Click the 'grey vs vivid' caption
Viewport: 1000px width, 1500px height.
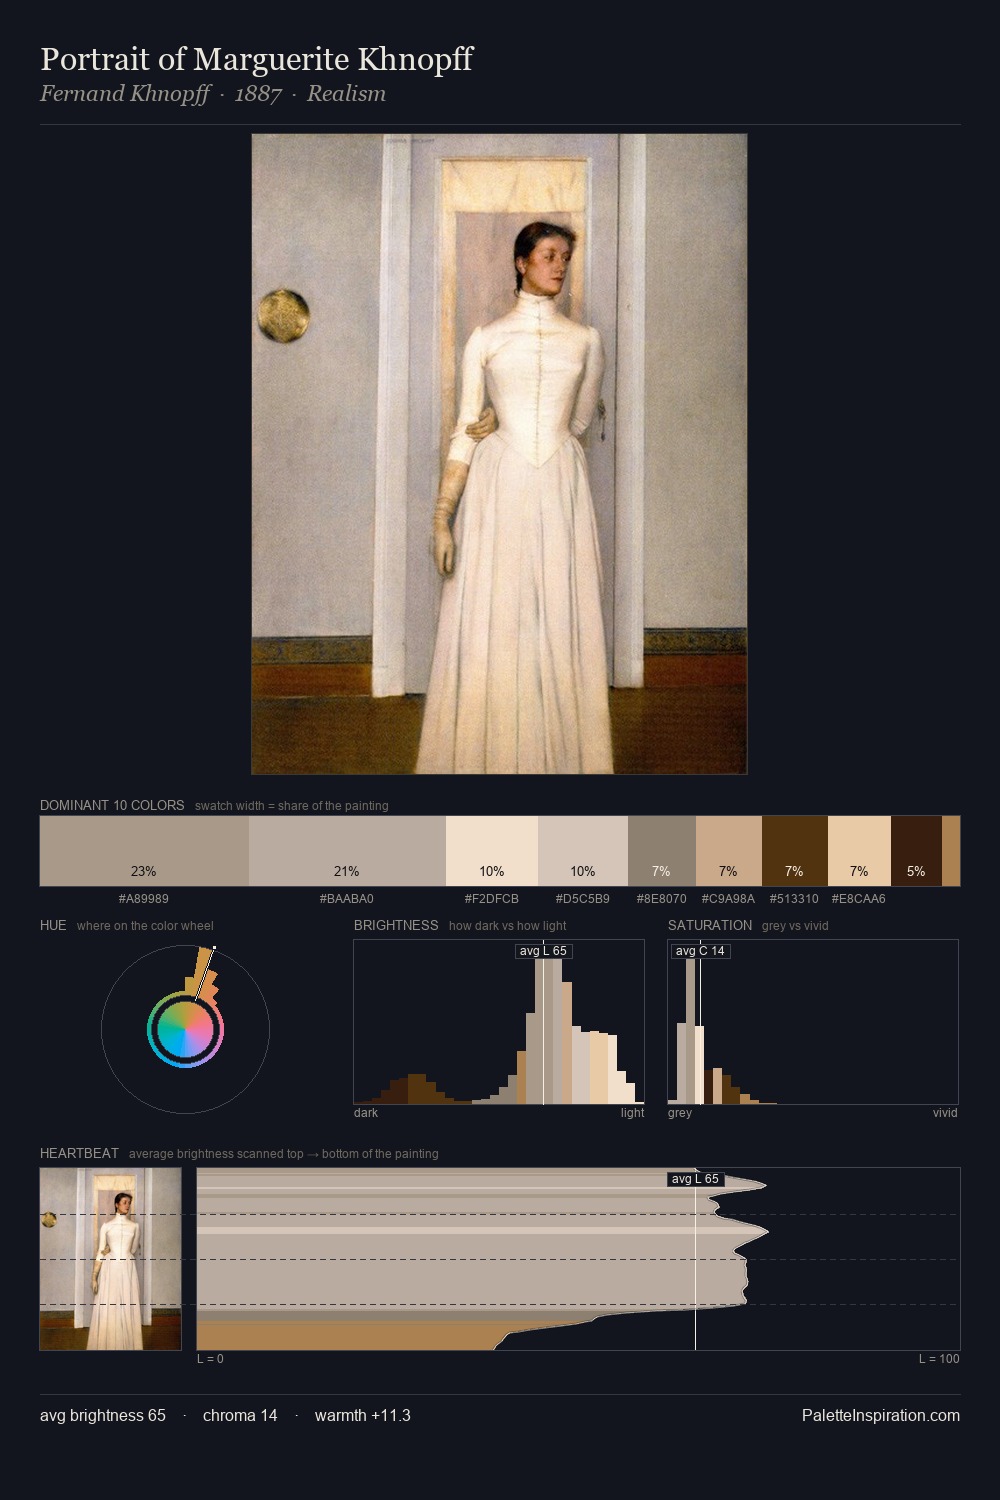[x=795, y=926]
